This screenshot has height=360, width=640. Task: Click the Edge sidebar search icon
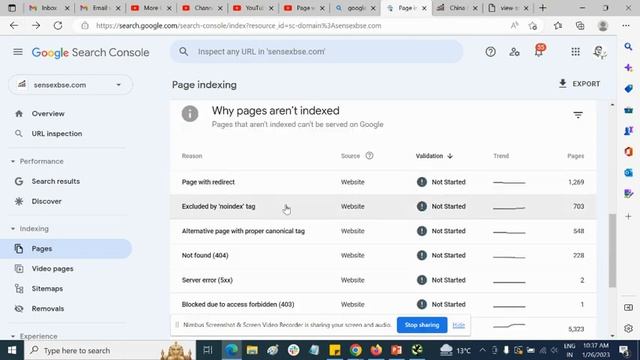point(628,47)
